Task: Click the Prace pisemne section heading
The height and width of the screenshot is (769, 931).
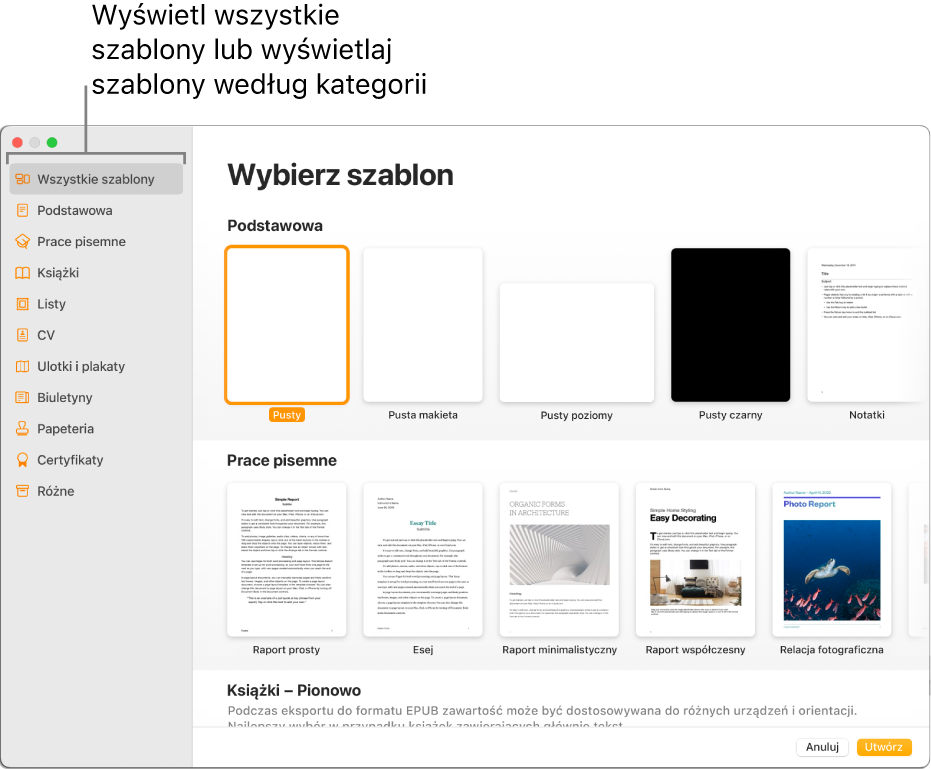Action: [281, 460]
